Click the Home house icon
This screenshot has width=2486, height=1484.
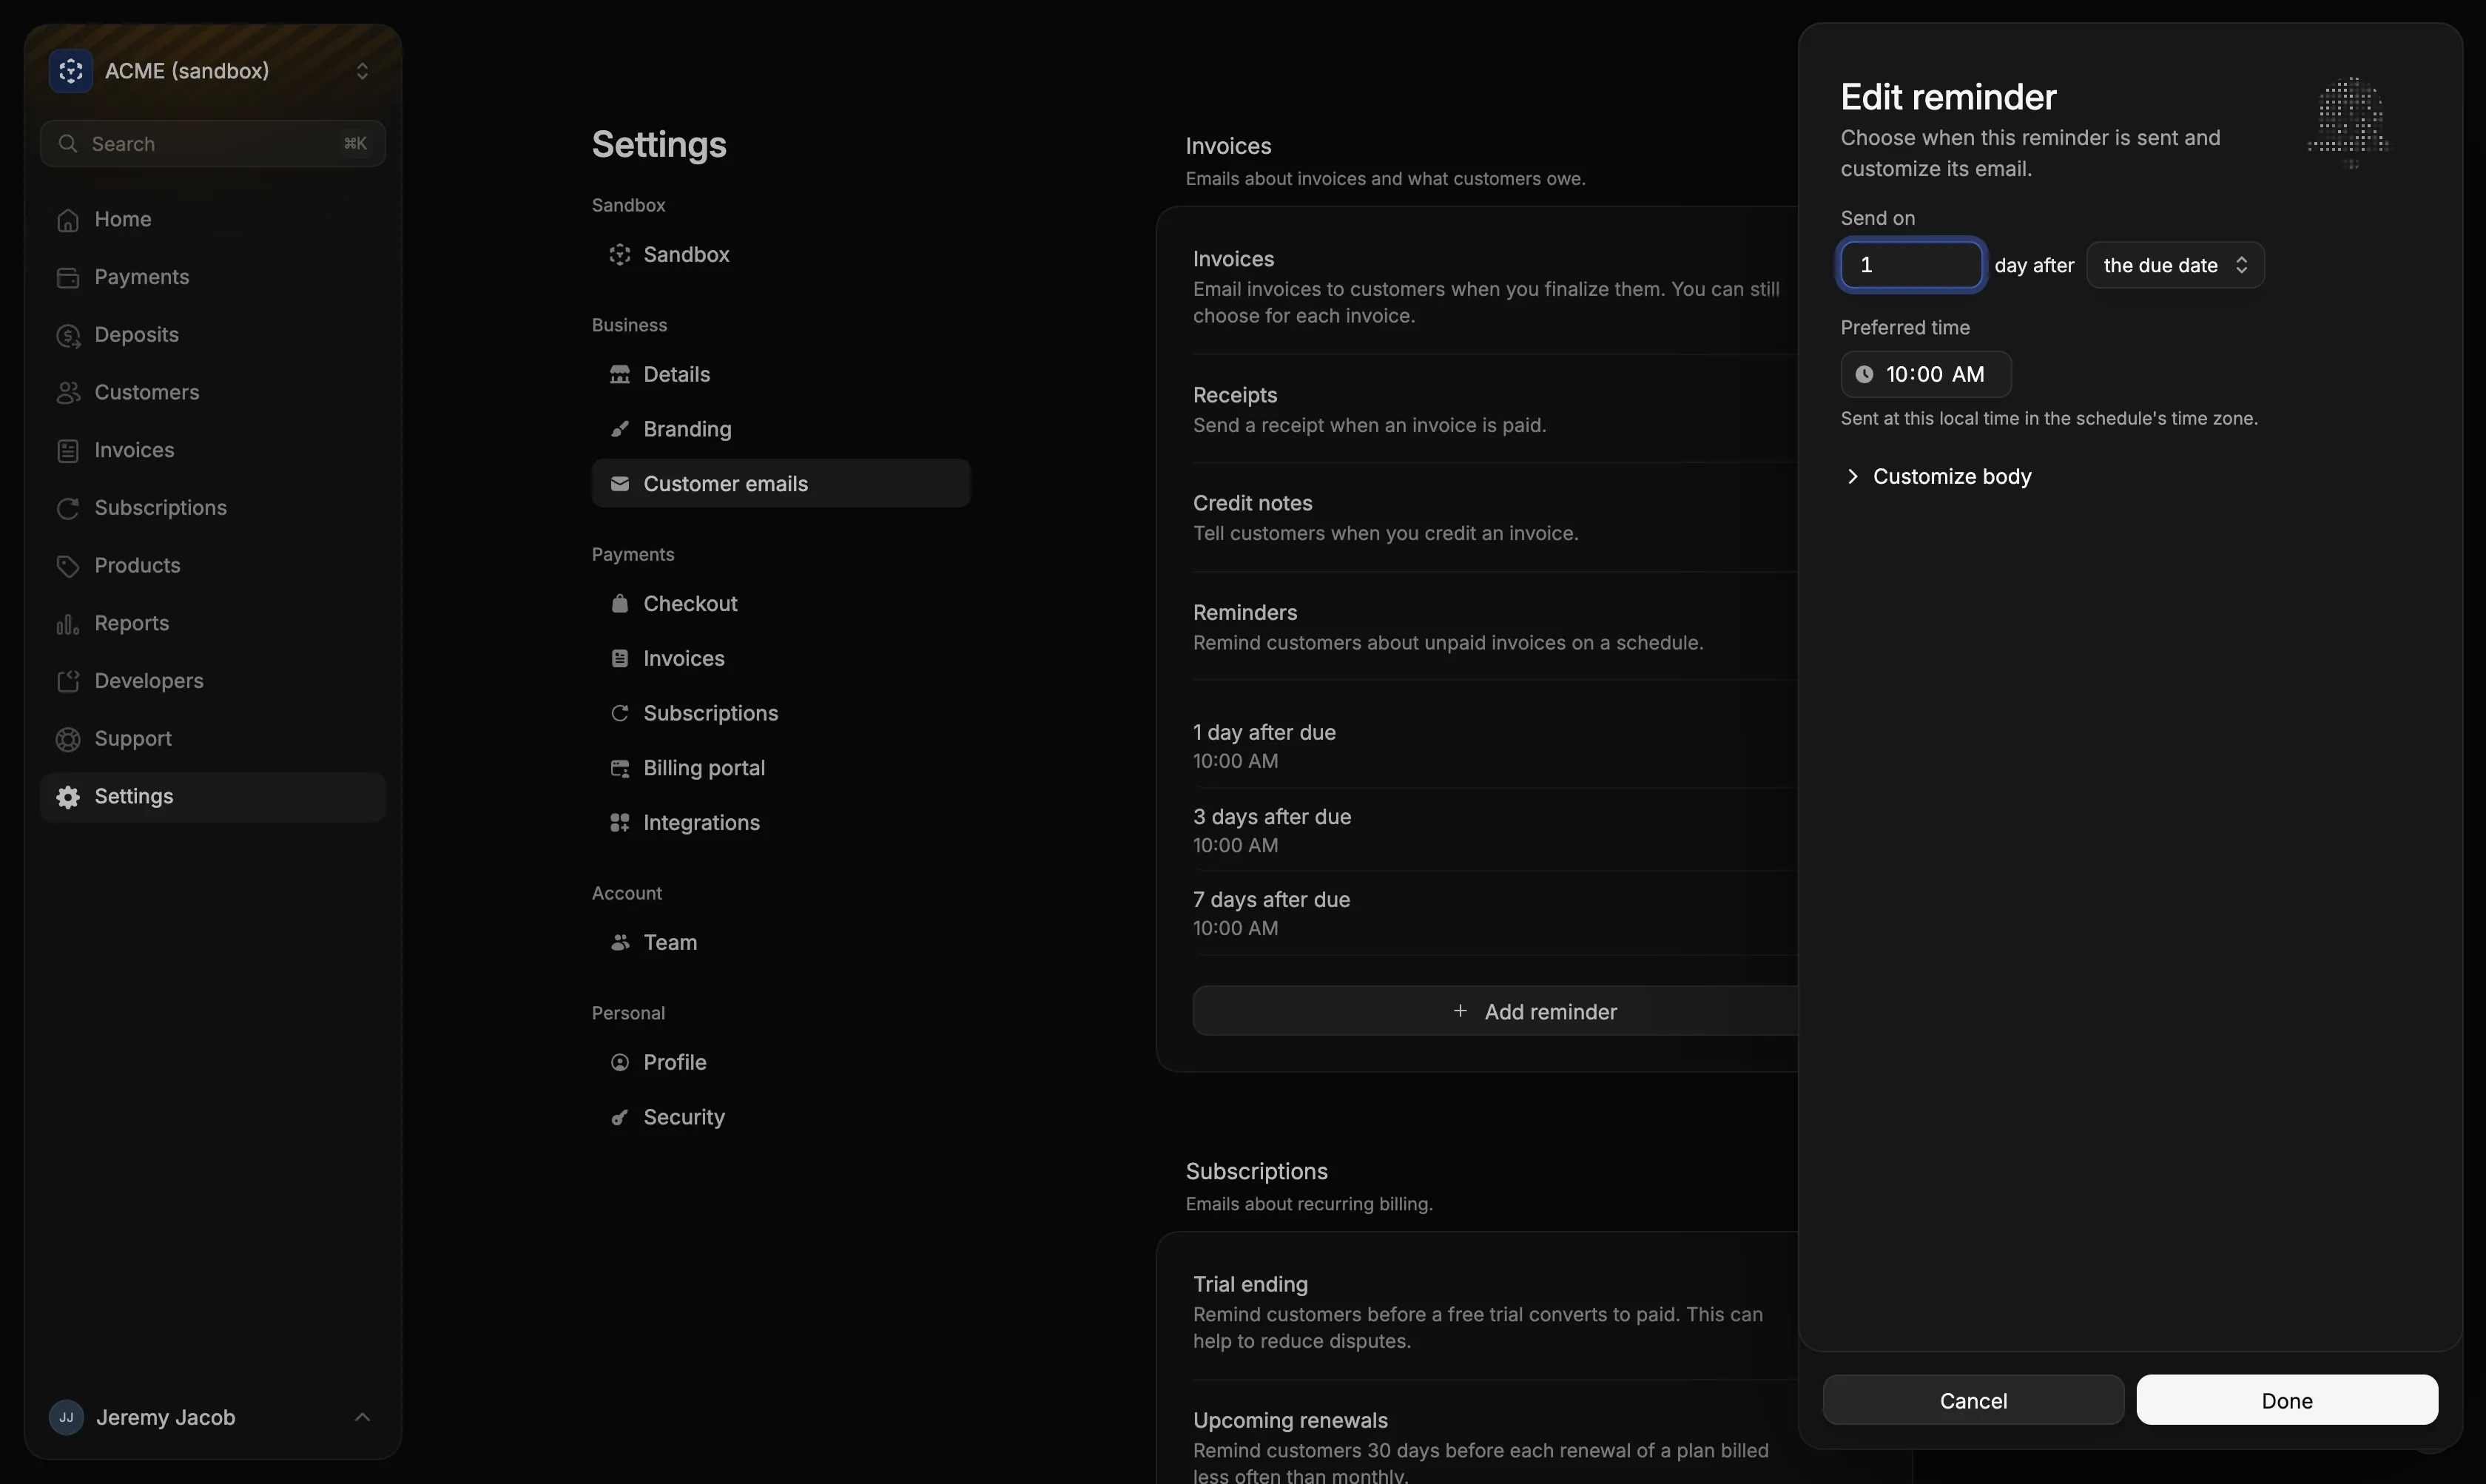[67, 220]
